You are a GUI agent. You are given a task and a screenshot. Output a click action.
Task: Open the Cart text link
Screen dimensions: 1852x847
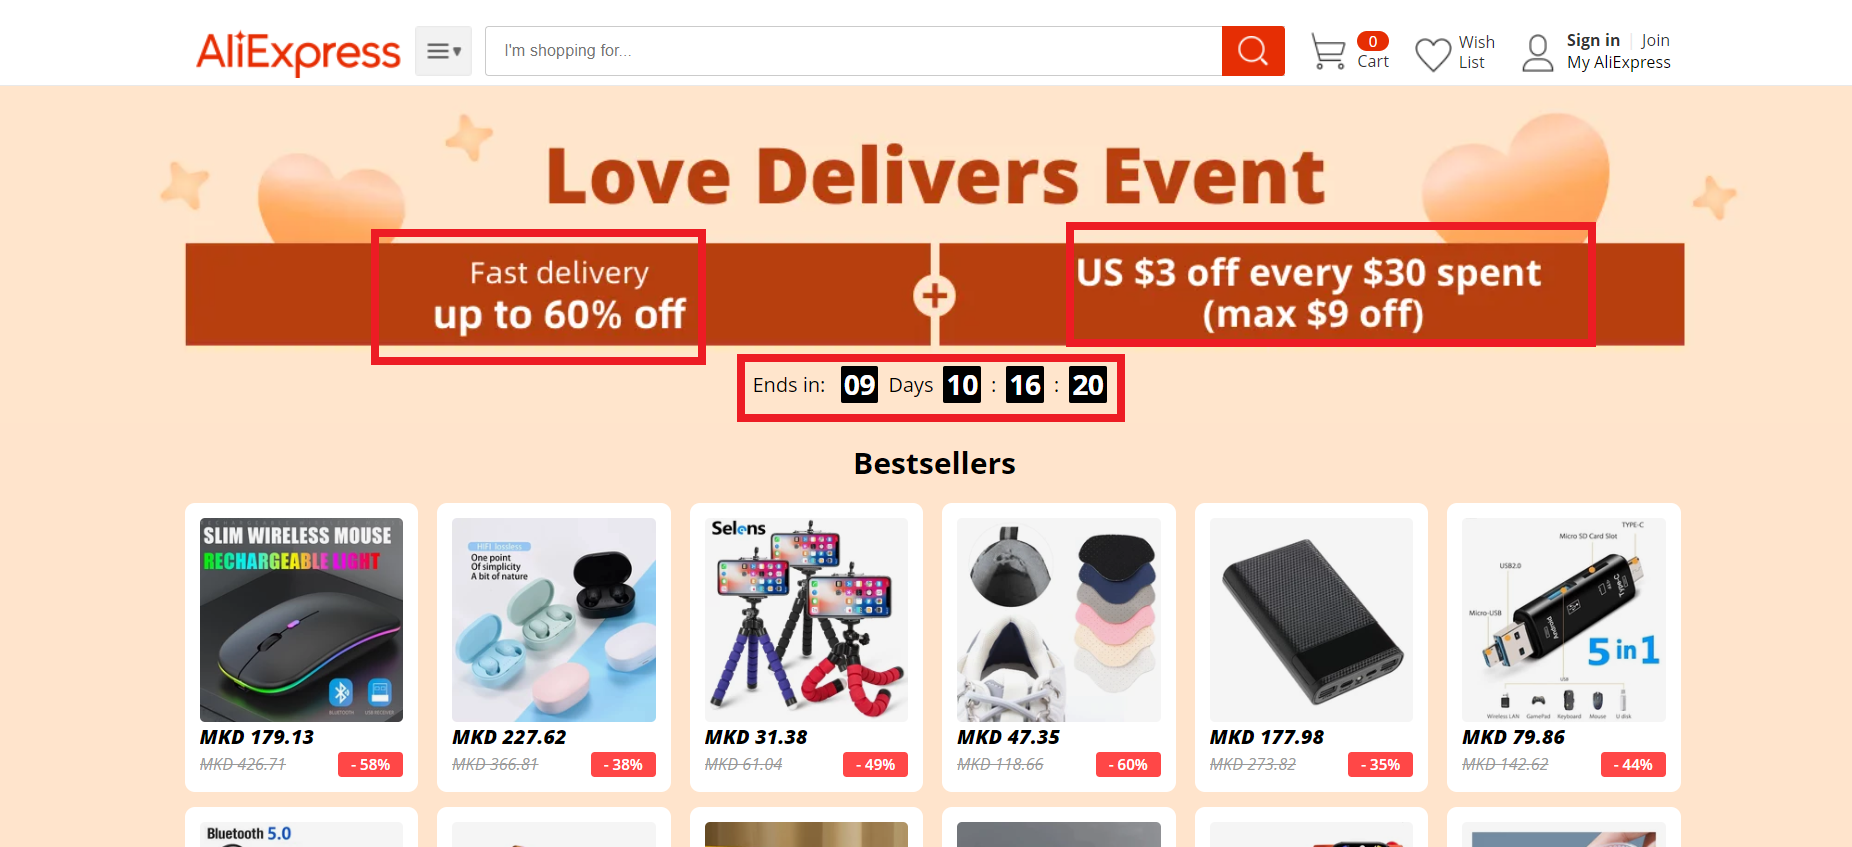coord(1373,61)
